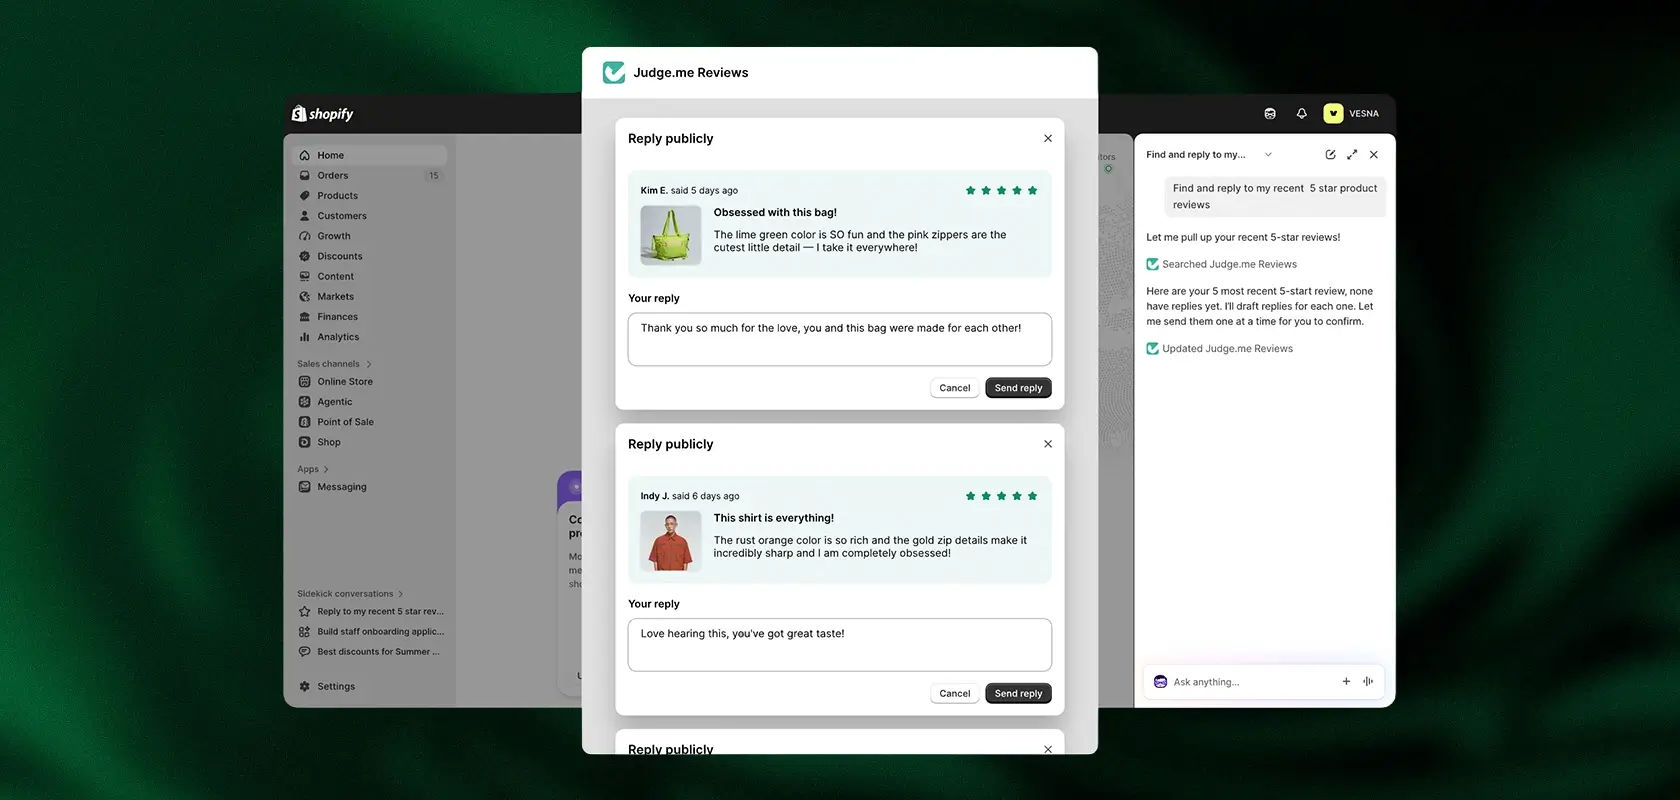
Task: Close the third partially visible reply card
Action: coord(1048,749)
